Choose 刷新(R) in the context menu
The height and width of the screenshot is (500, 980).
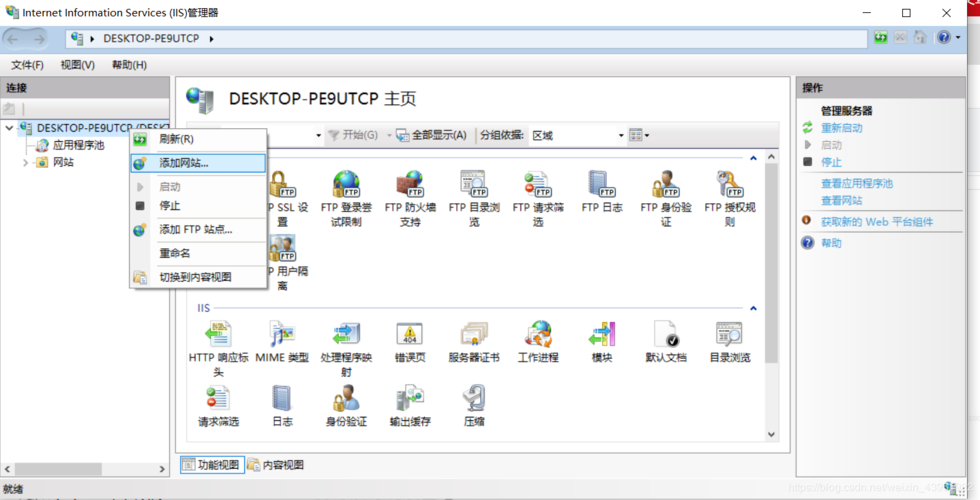[x=198, y=139]
